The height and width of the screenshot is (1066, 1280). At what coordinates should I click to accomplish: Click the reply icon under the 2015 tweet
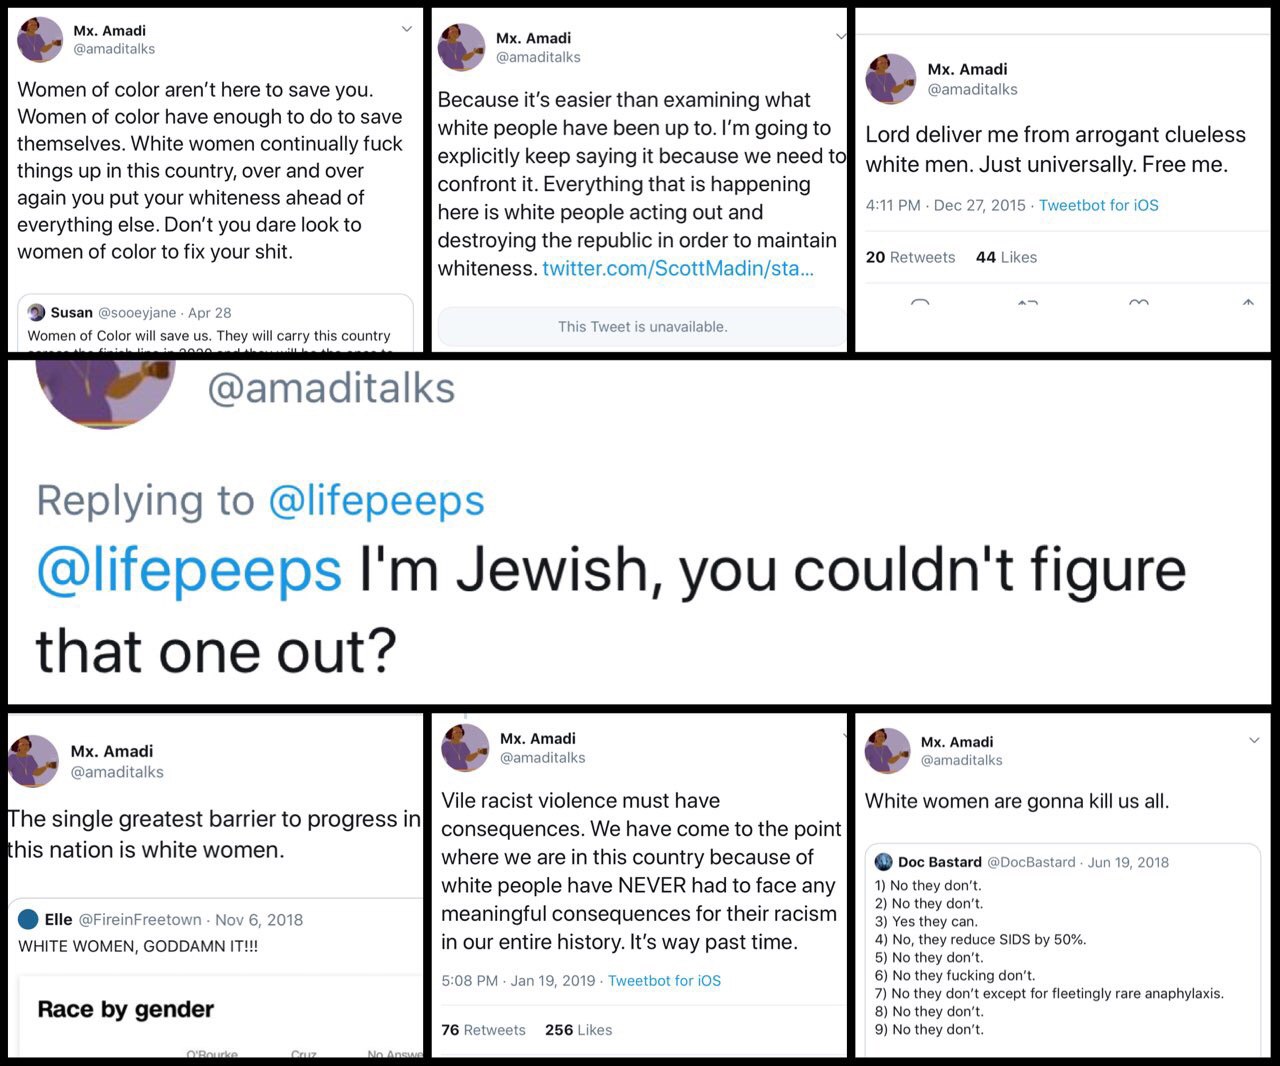click(x=921, y=302)
